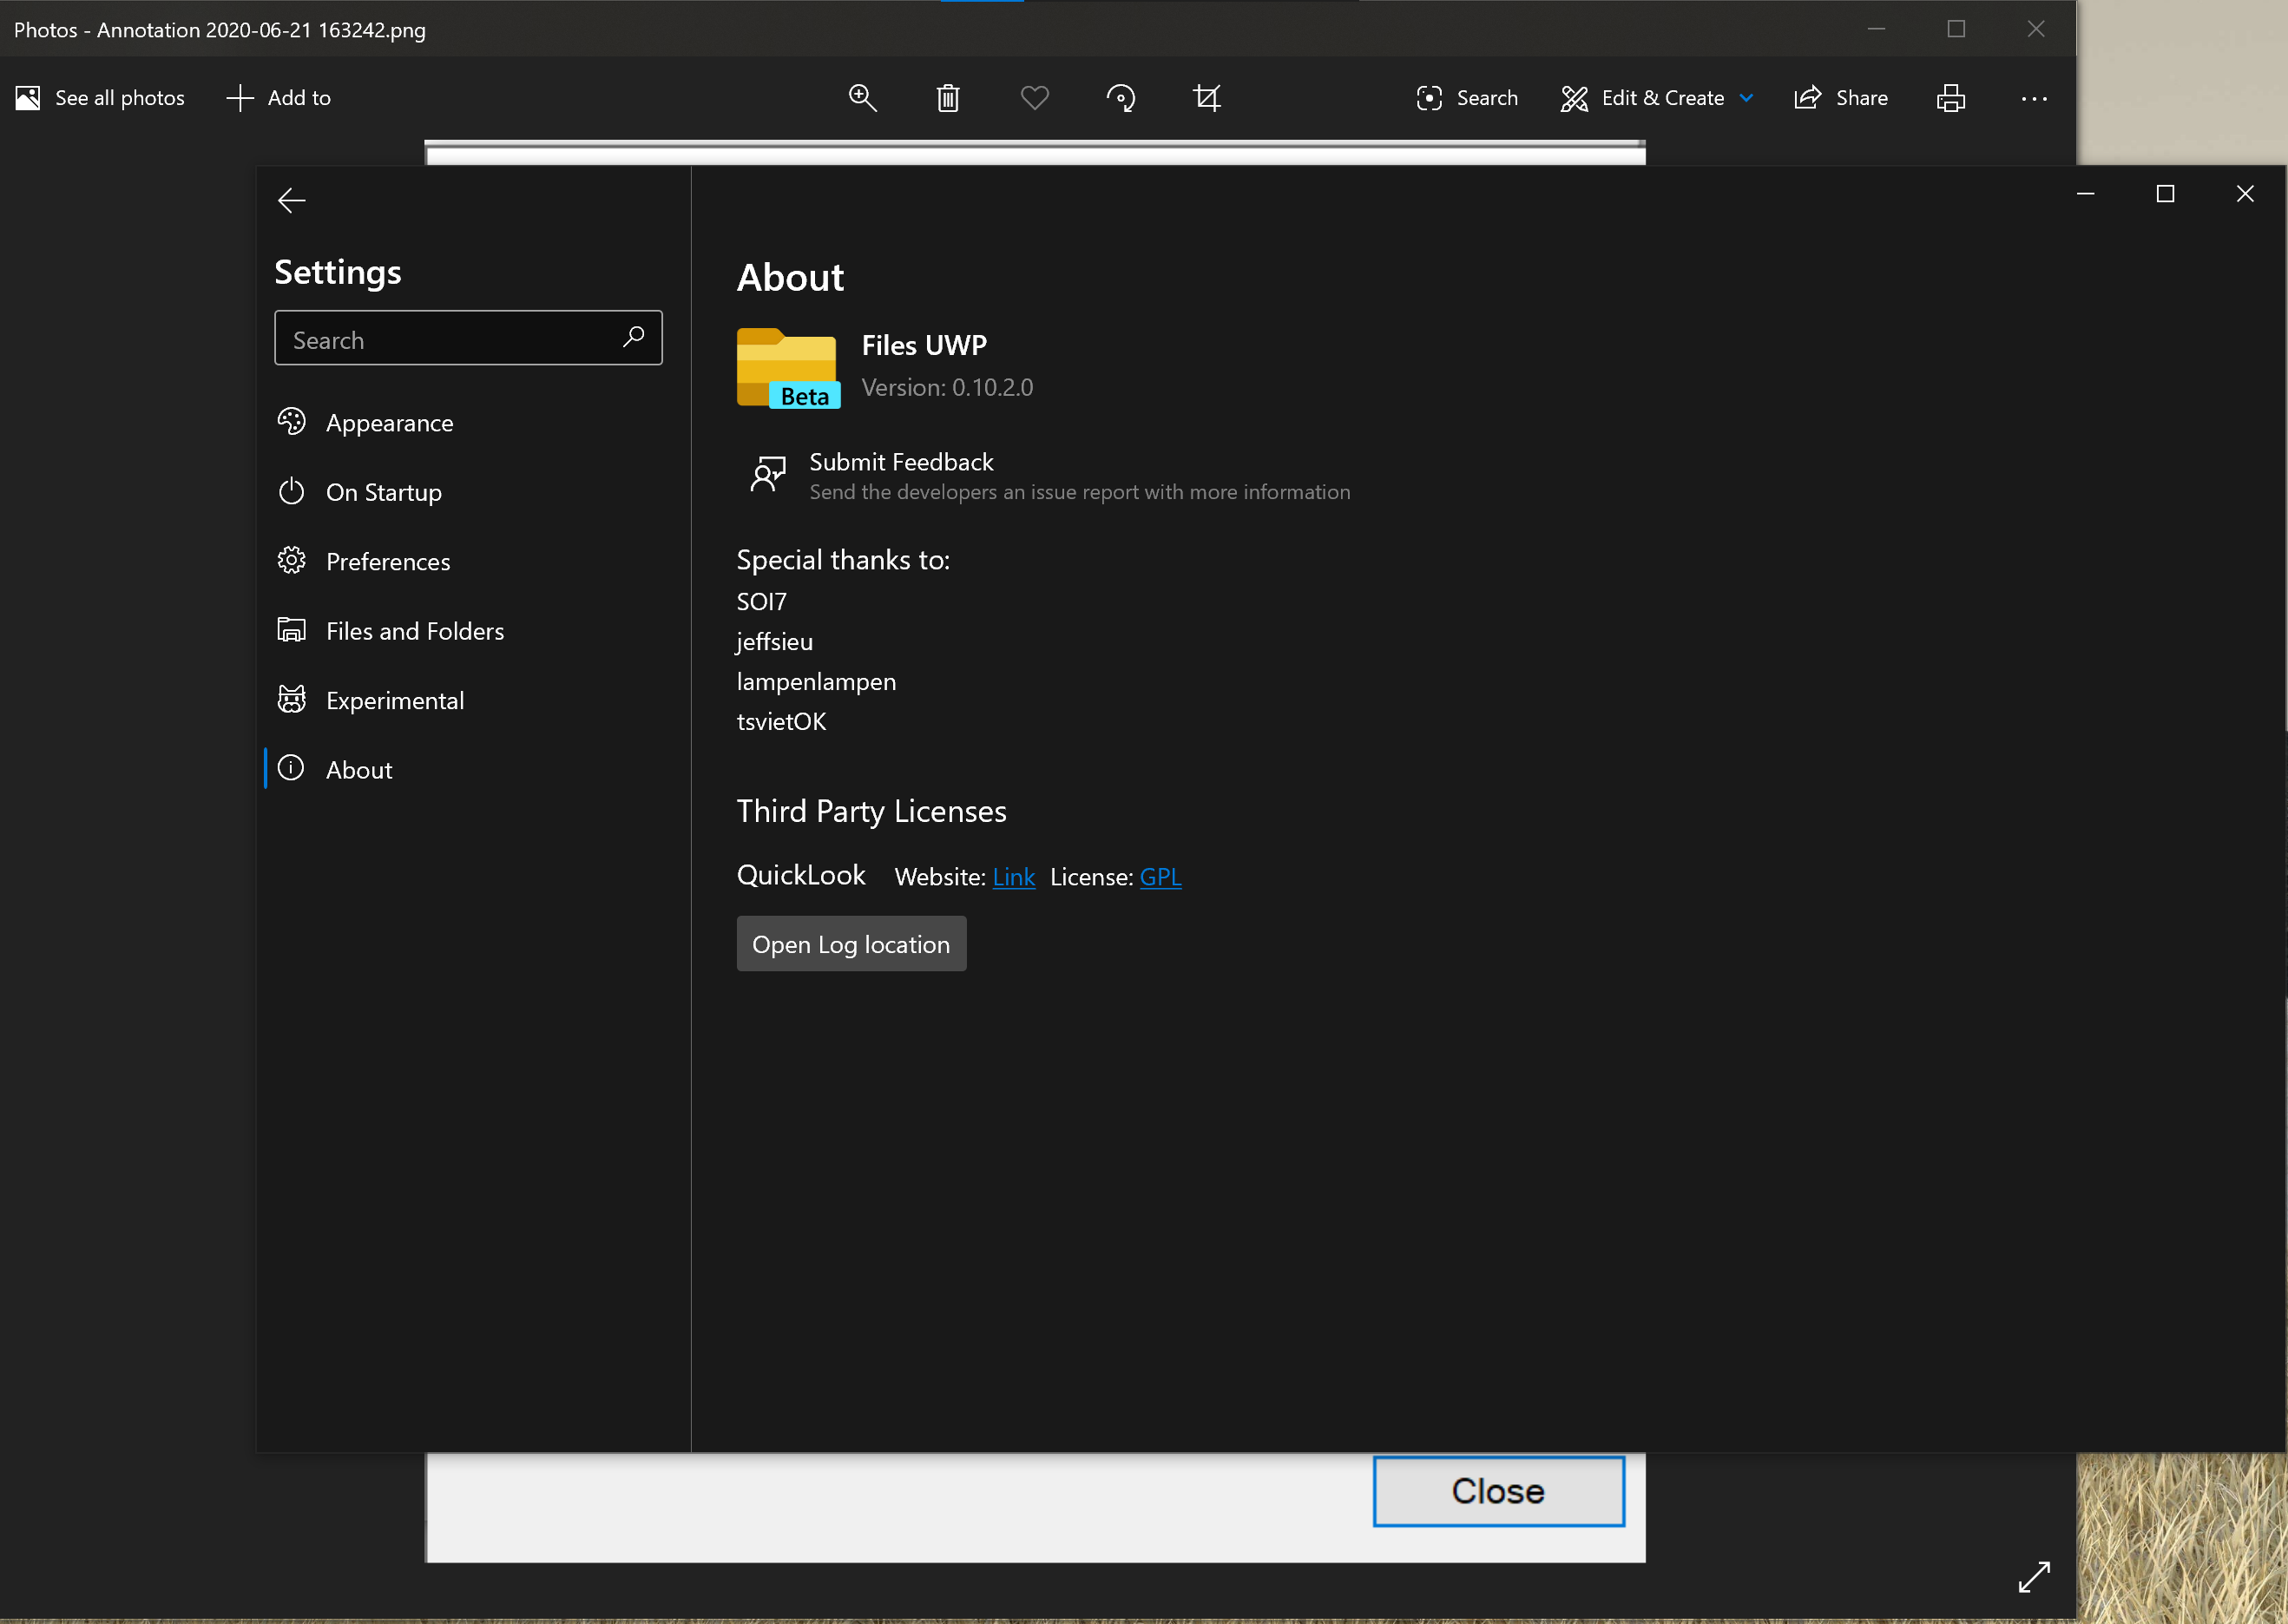Screen dimensions: 2288x1624
Task: Click the Print icon
Action: pos(1950,98)
